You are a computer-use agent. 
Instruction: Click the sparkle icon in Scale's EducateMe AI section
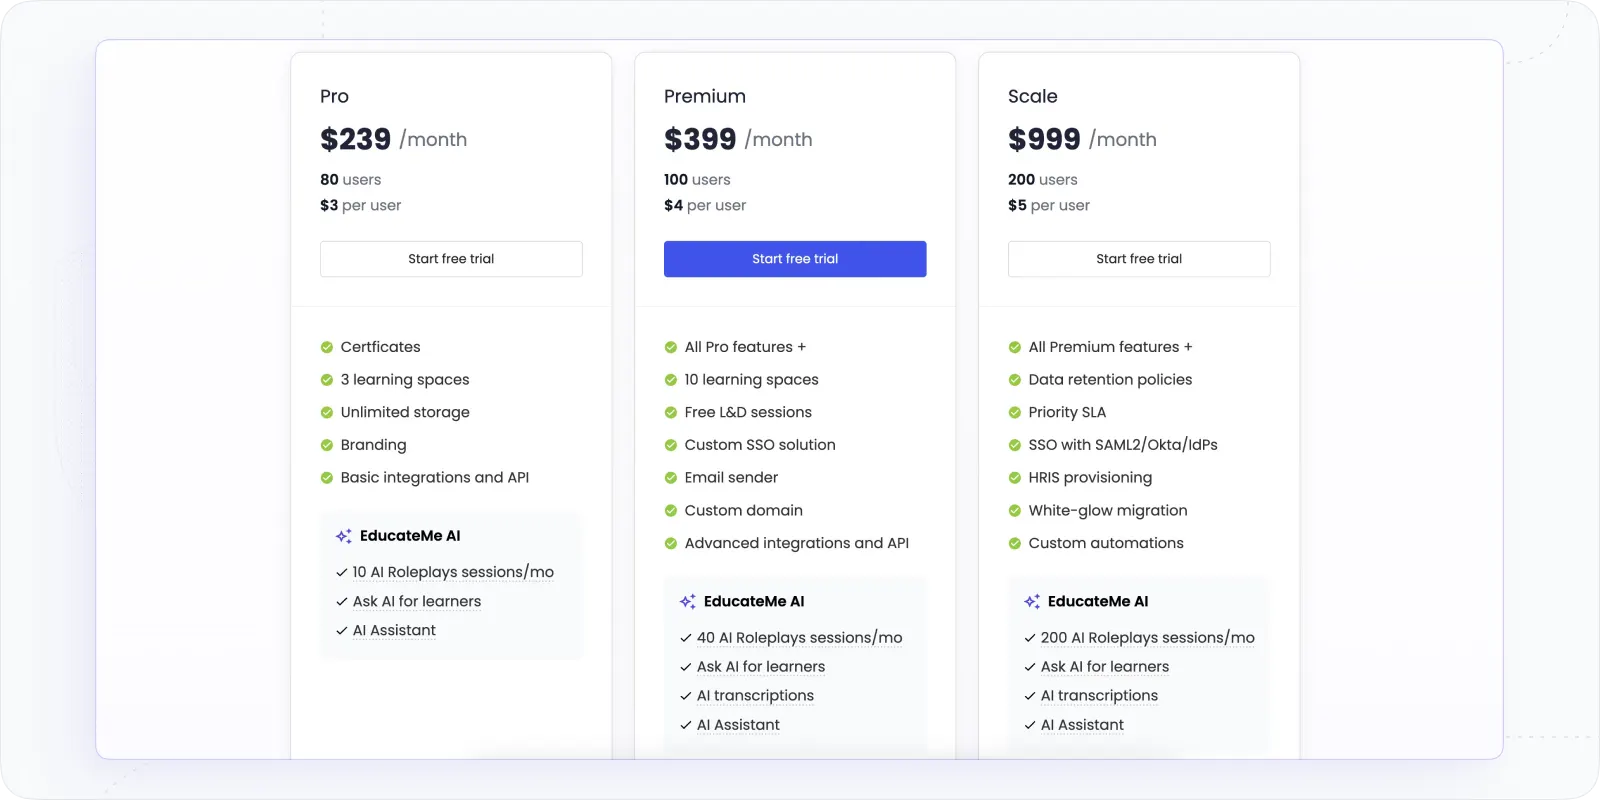1031,601
